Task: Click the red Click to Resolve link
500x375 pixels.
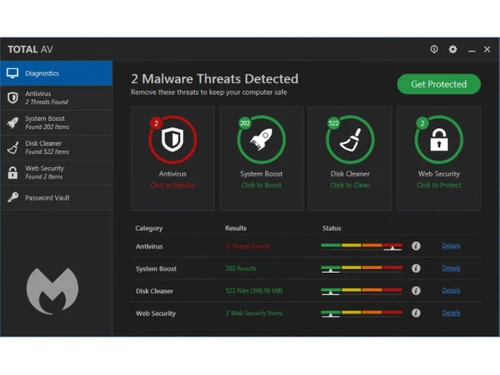Action: [173, 185]
